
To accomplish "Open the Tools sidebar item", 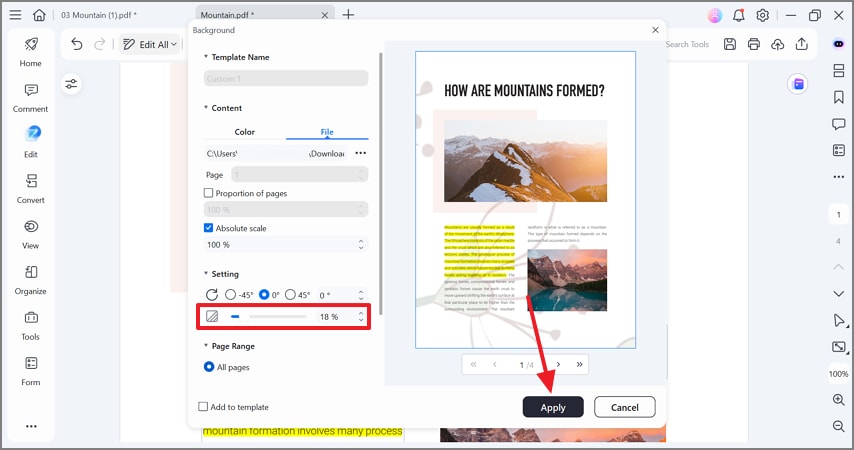I will tap(30, 326).
